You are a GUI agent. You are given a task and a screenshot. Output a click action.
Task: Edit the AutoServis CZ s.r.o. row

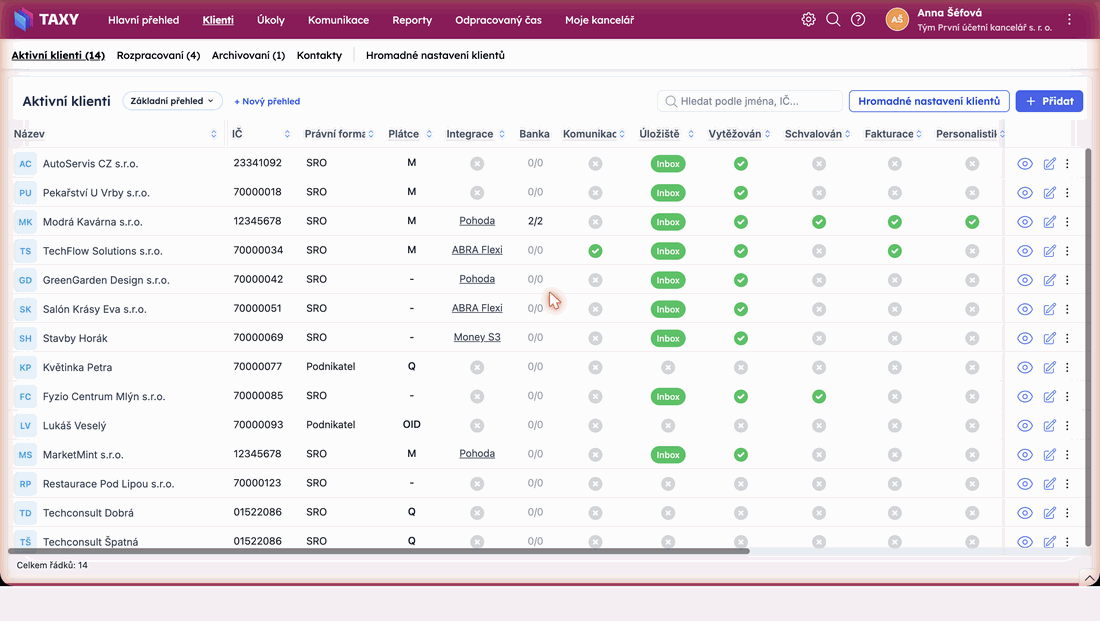point(1049,163)
